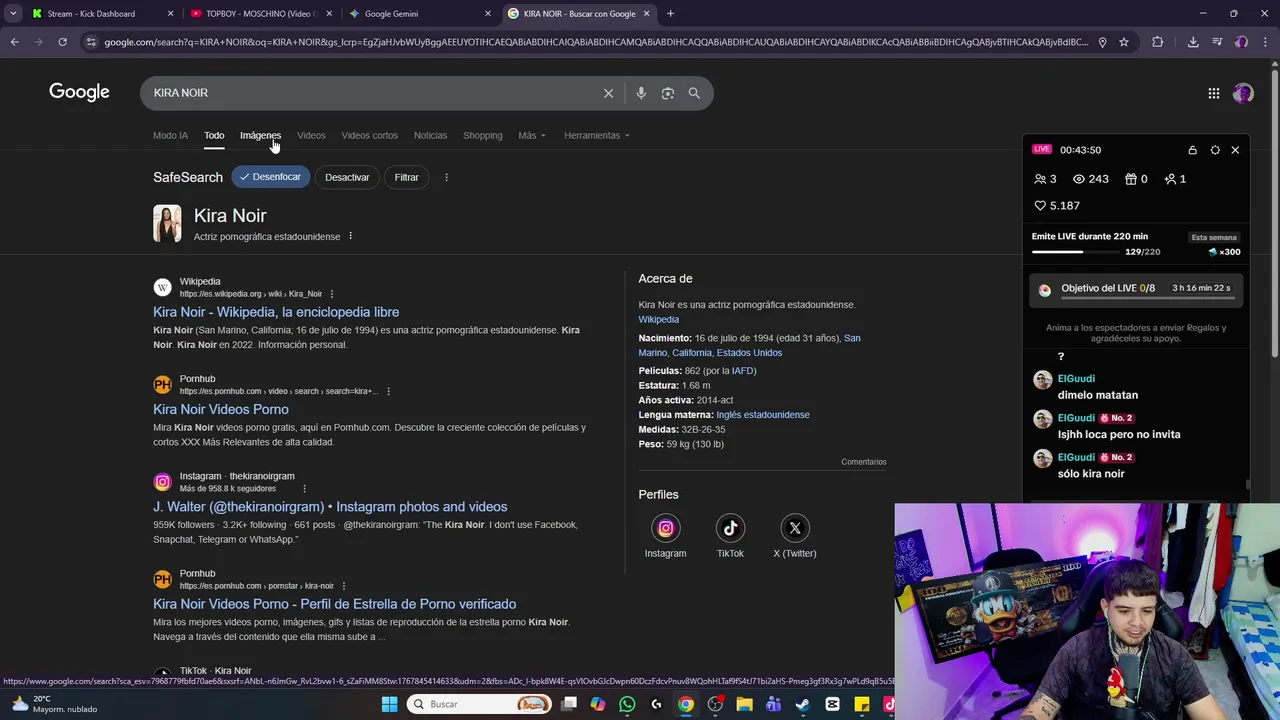Open Chrome downloads

tap(1193, 42)
